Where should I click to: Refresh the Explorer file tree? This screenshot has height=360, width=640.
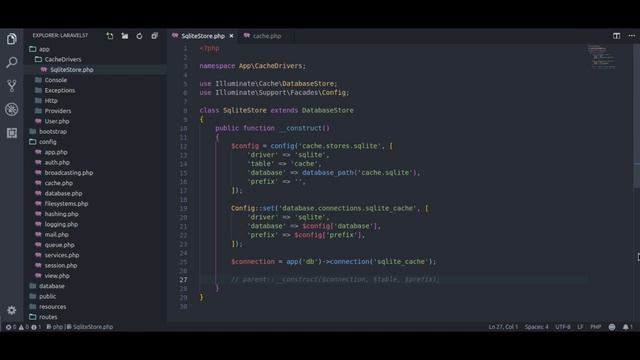tap(139, 36)
